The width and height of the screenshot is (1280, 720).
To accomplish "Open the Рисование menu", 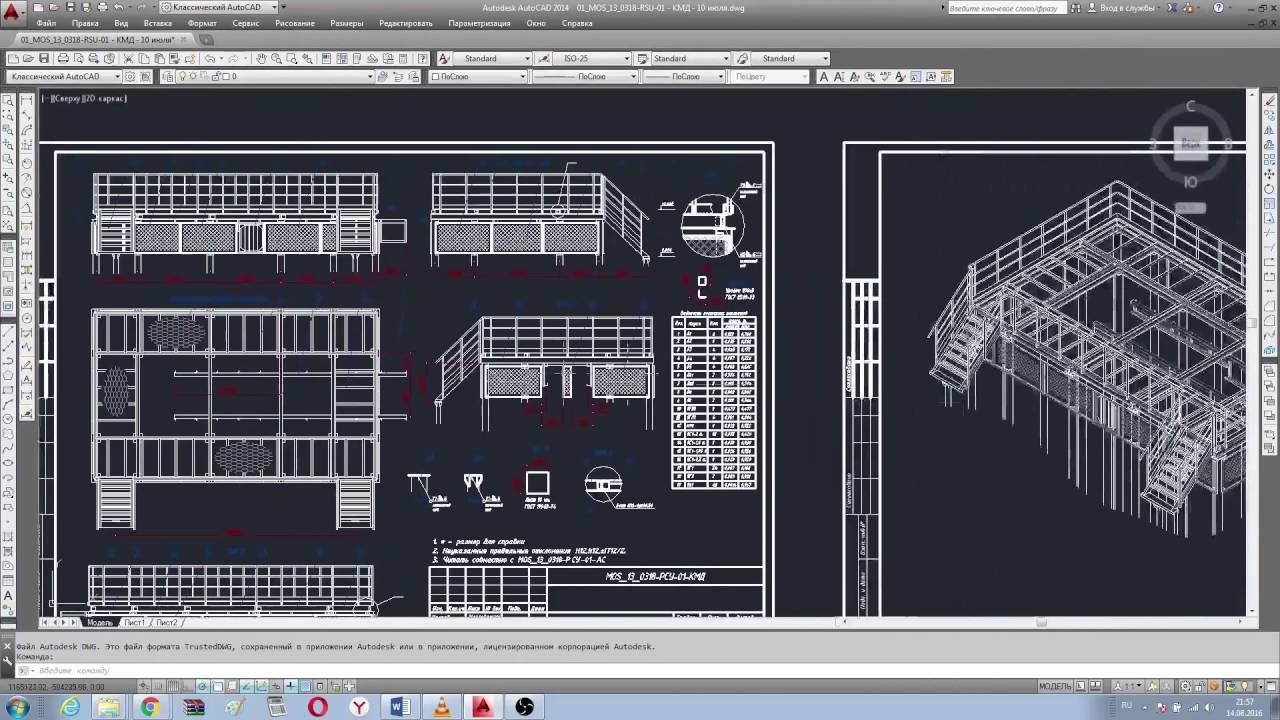I will click(295, 23).
